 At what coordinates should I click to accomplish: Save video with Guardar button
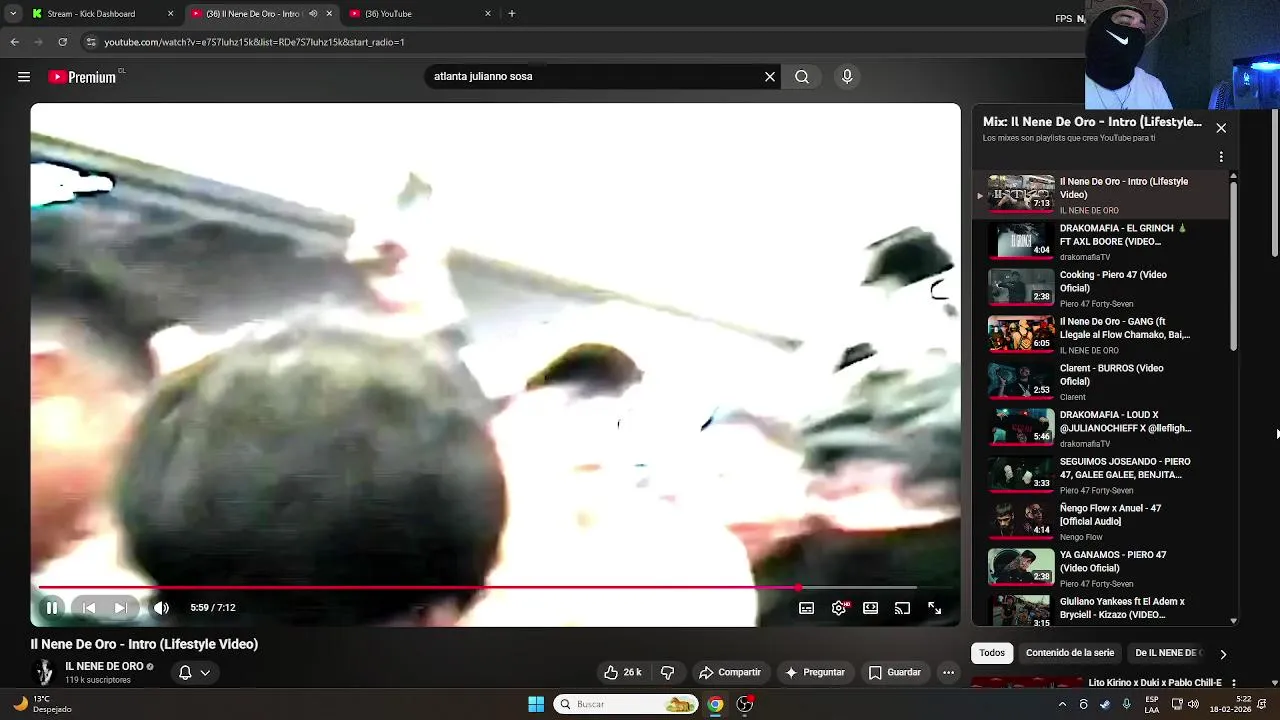[895, 673]
